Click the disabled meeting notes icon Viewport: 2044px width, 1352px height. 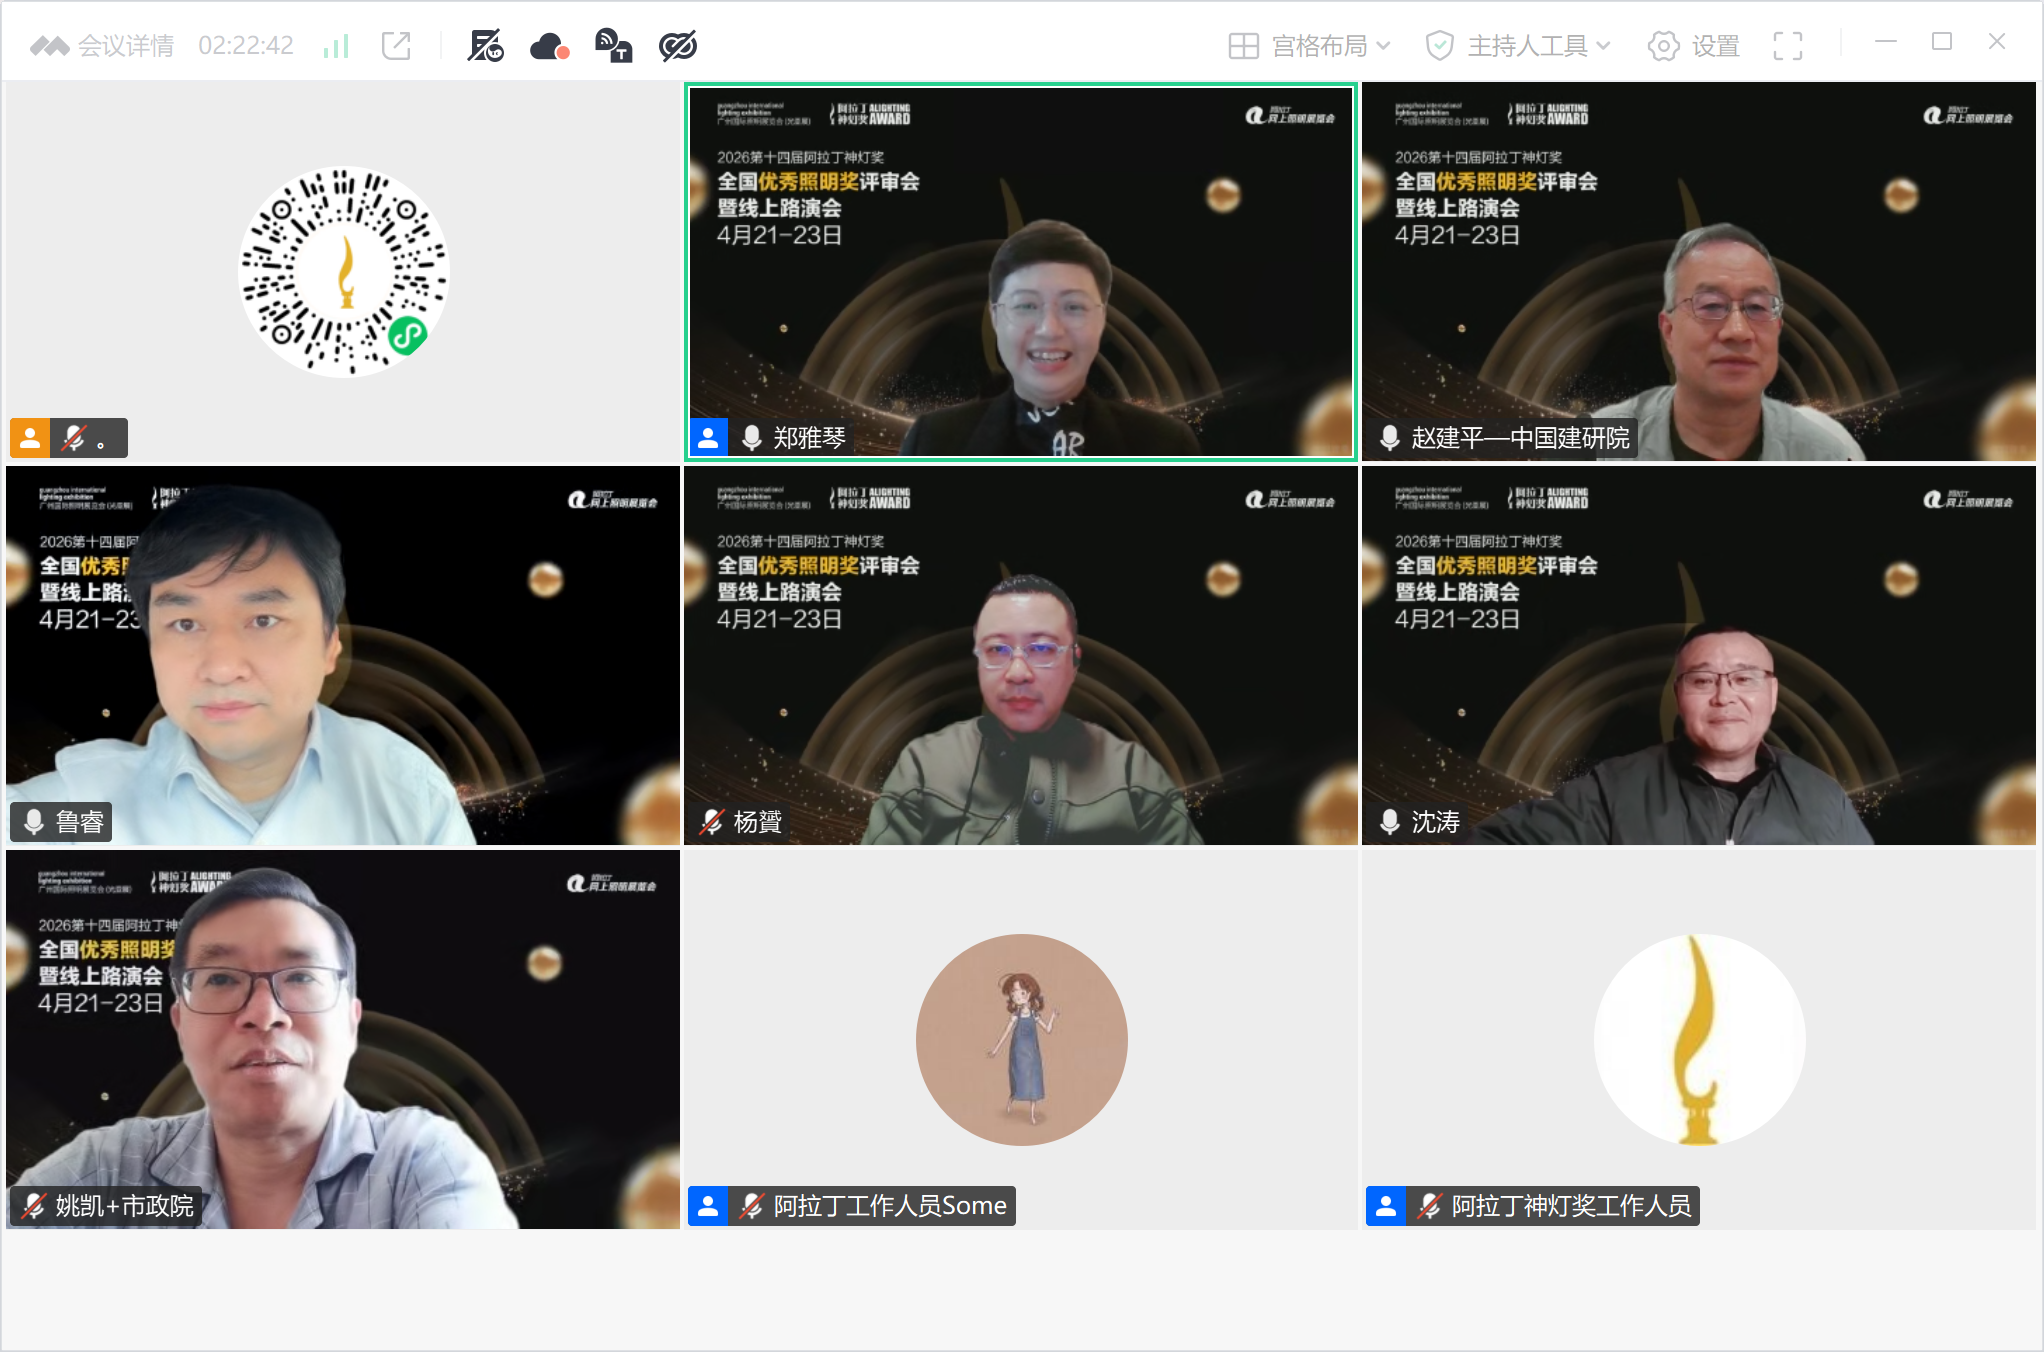(484, 44)
